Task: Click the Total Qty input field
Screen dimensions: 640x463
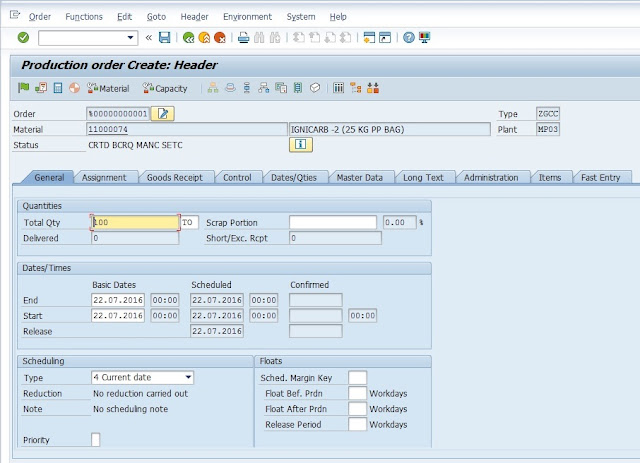Action: click(135, 223)
